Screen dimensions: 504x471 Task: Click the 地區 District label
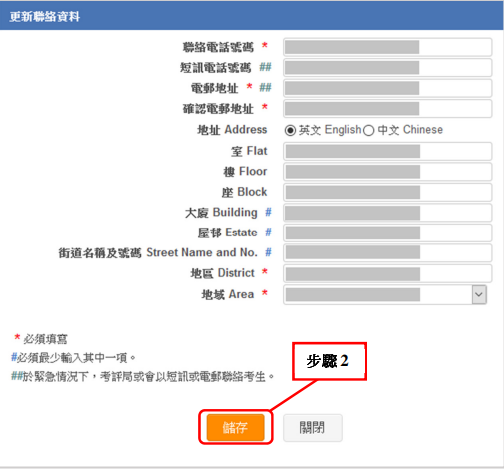coord(222,273)
